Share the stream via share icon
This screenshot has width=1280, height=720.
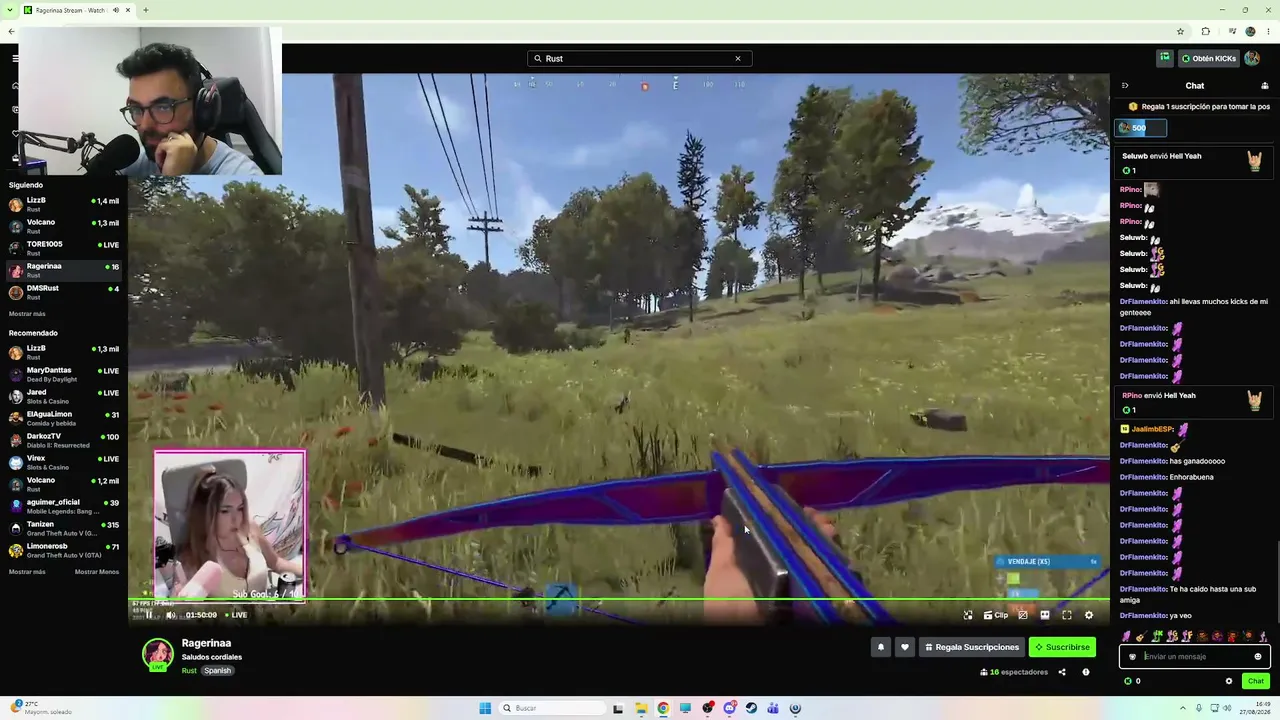point(1062,672)
